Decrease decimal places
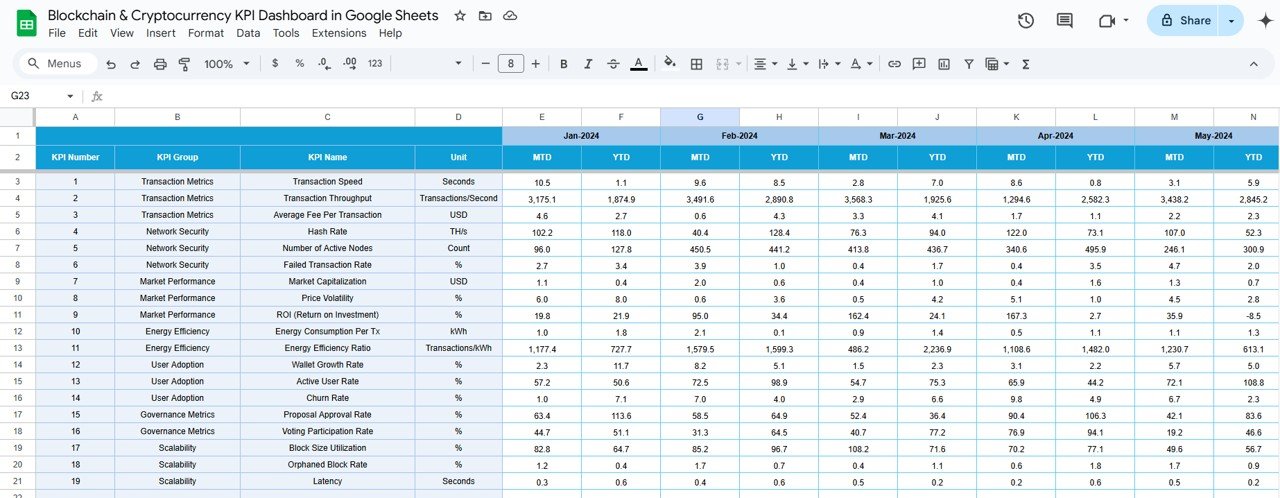Screen dimensions: 1280x498 coord(324,64)
